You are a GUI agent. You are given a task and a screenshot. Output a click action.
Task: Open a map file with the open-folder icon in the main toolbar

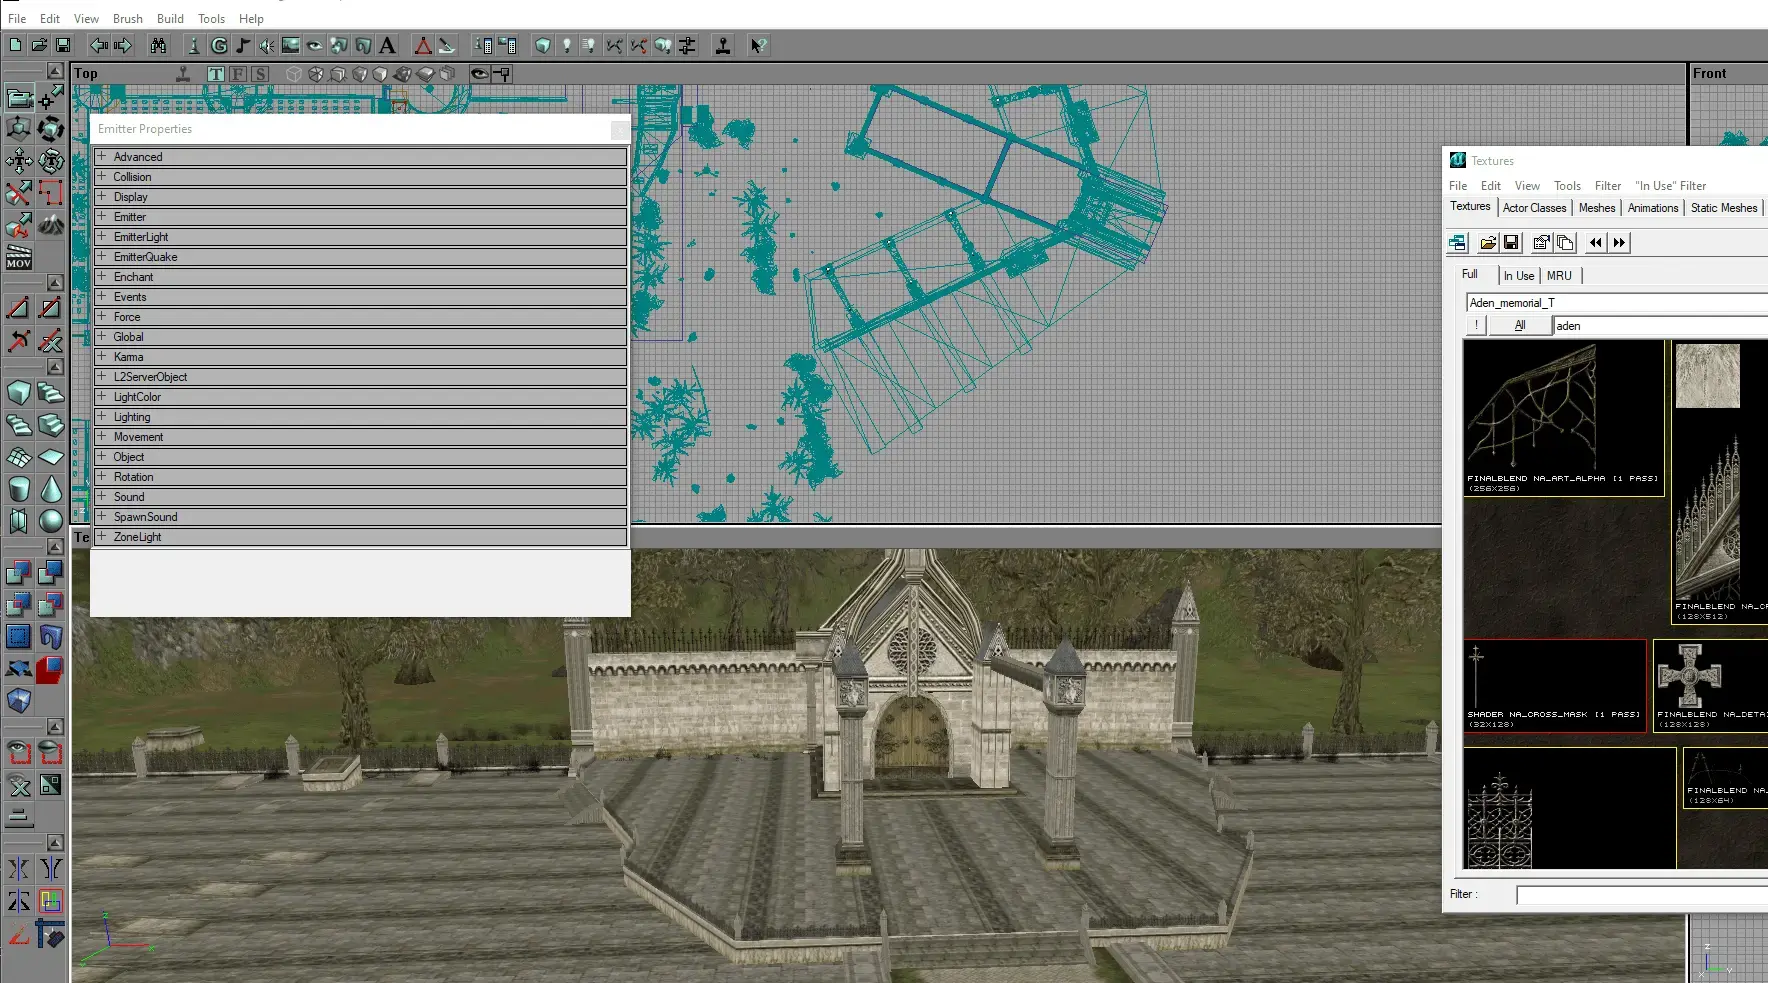click(39, 45)
